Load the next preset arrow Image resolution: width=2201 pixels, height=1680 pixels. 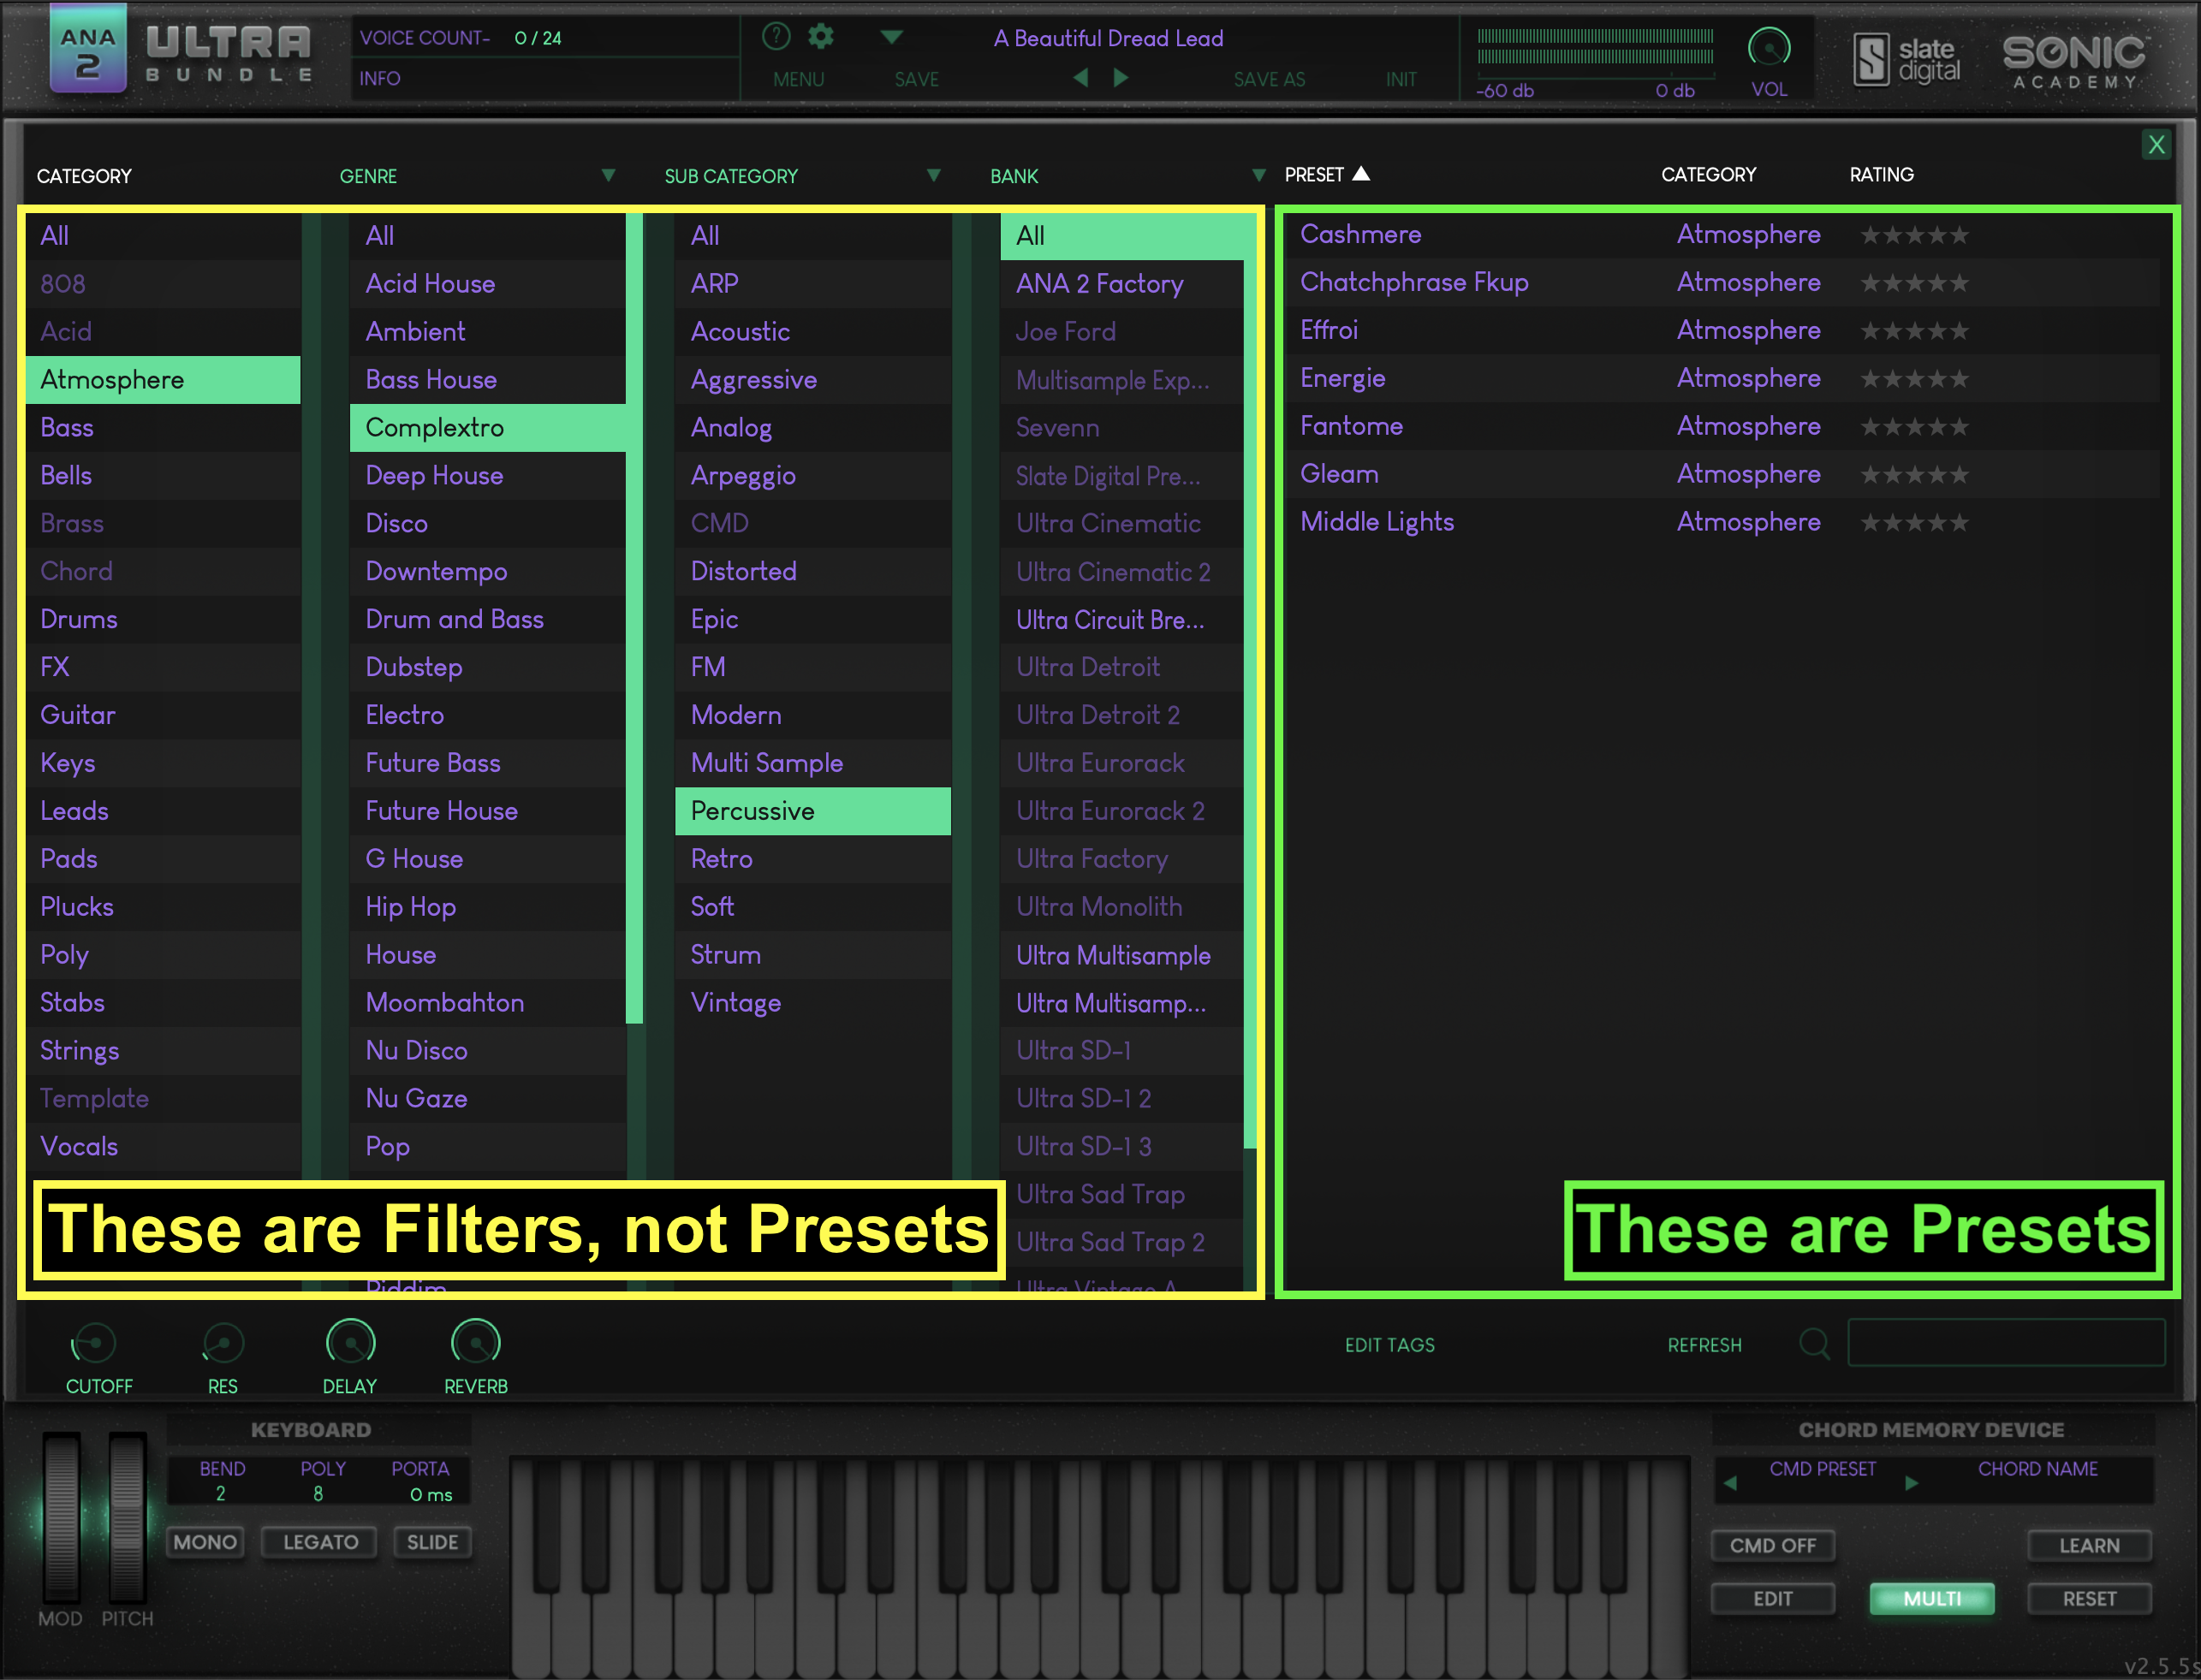pos(1121,78)
